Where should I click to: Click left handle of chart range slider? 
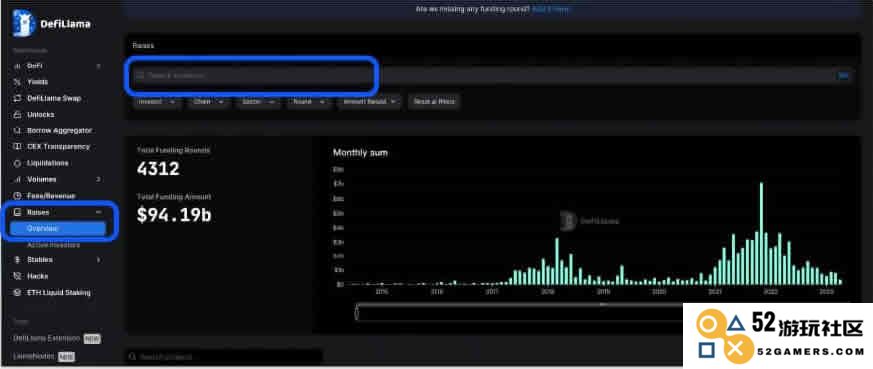357,313
